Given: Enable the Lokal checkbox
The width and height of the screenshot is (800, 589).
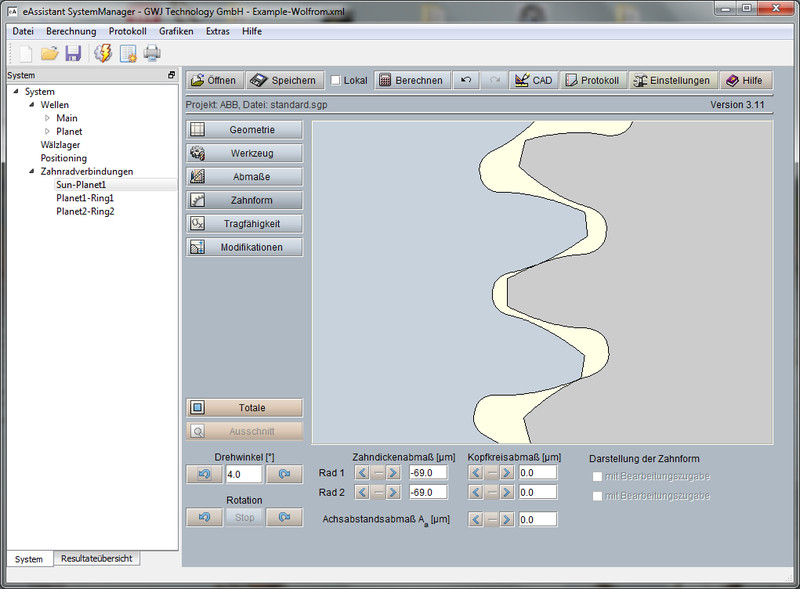Looking at the screenshot, I should point(336,80).
